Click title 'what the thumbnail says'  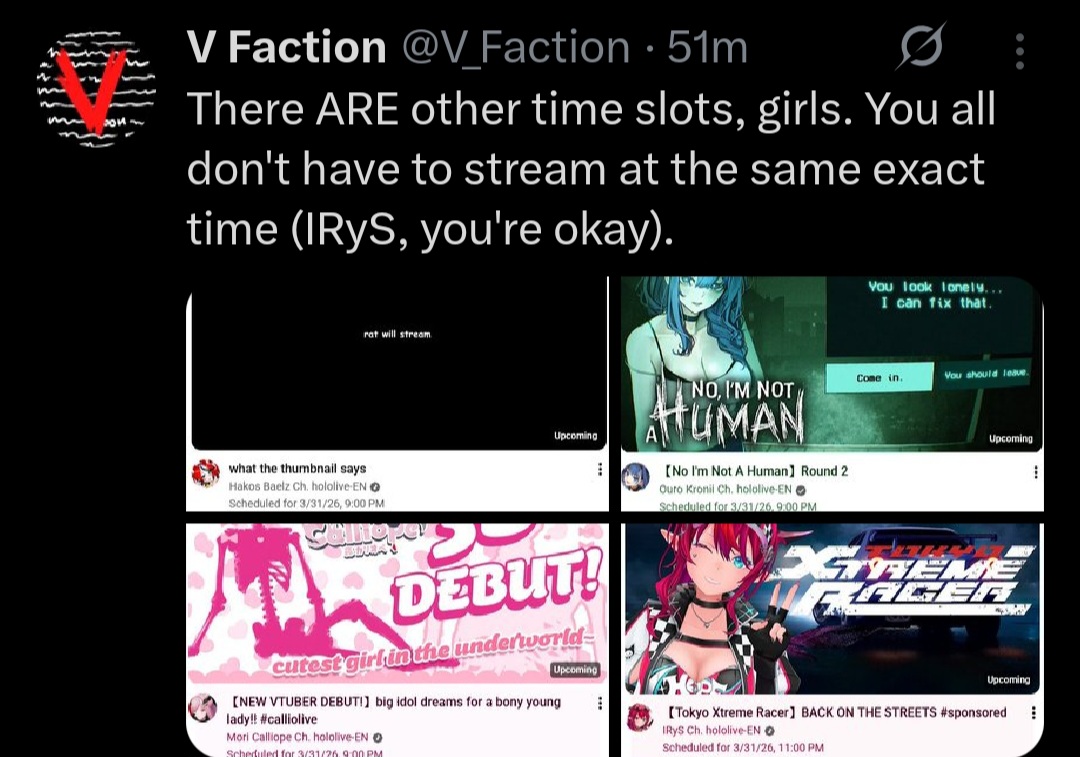298,468
